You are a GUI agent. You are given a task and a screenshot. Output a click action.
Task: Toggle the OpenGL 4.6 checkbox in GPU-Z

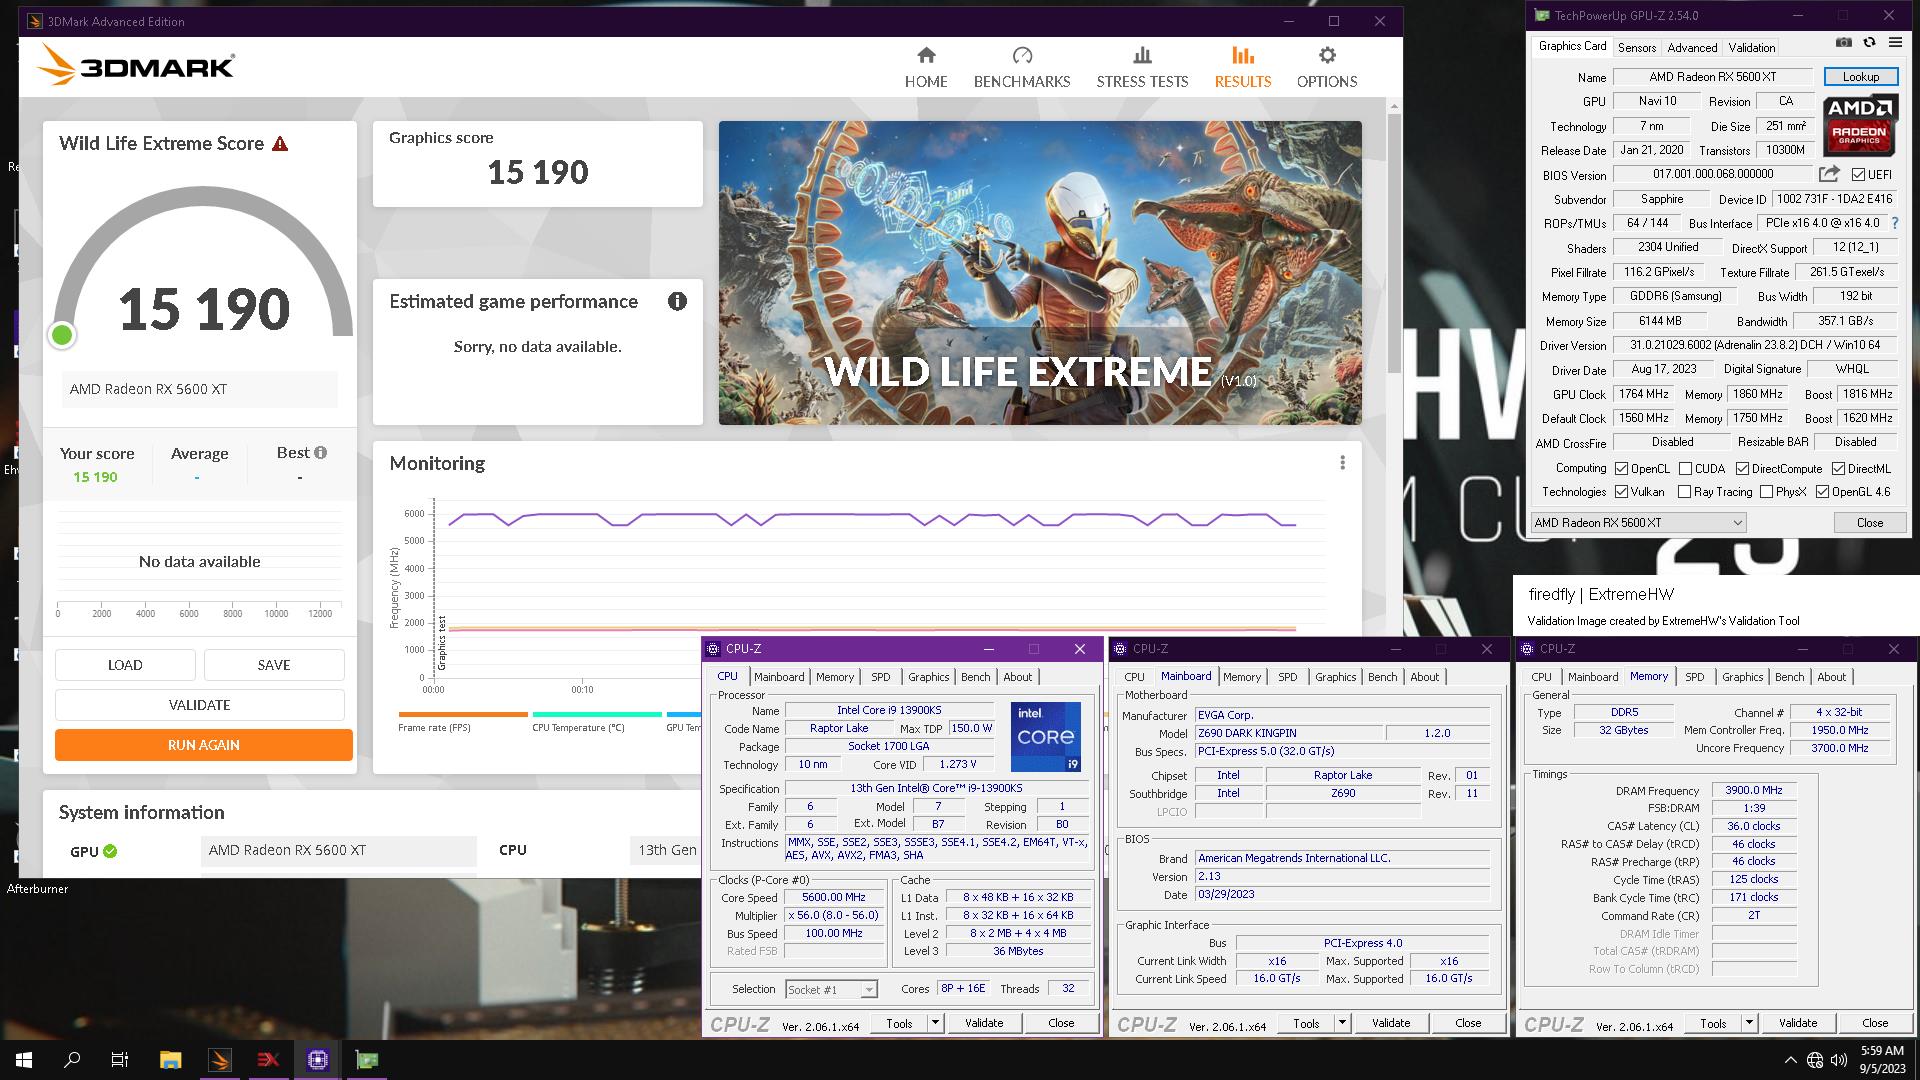pos(1822,492)
